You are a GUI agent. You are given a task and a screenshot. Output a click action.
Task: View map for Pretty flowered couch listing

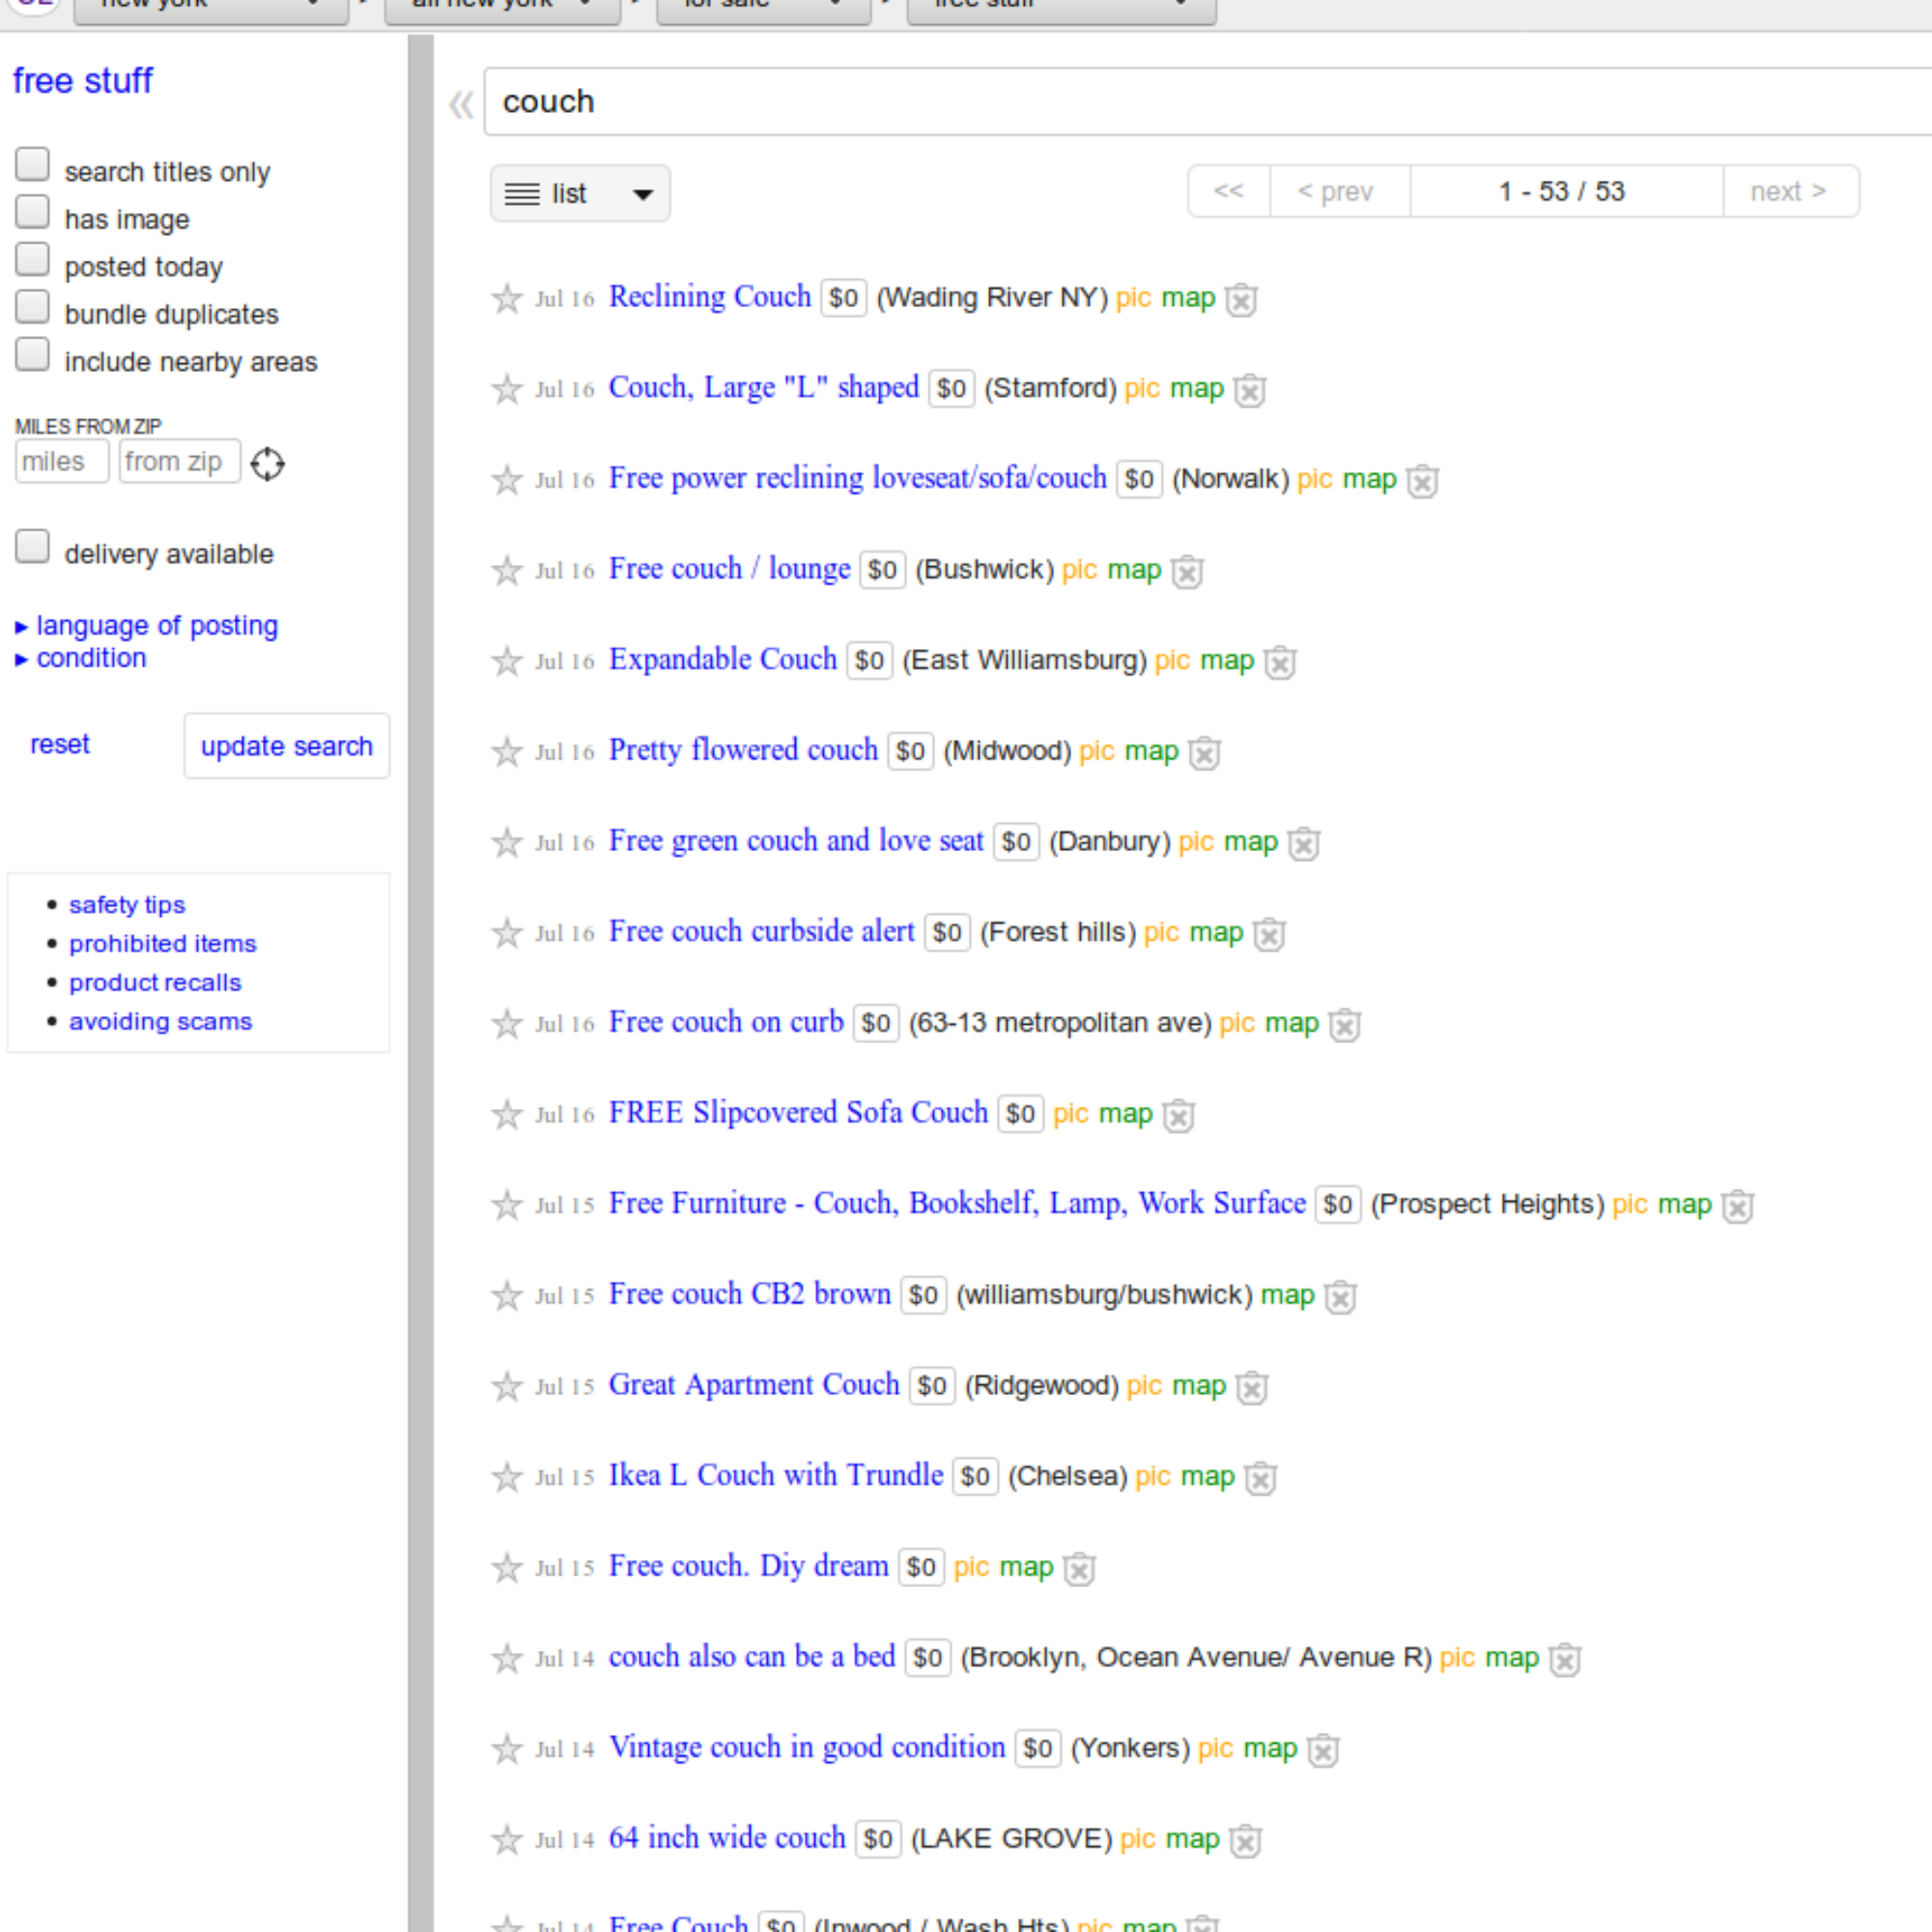coord(1152,752)
